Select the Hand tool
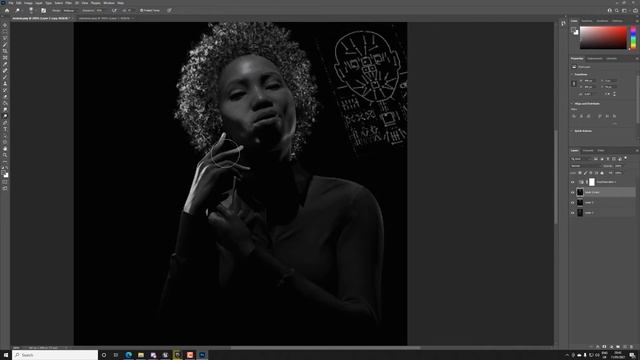640x360 pixels. coord(5,149)
